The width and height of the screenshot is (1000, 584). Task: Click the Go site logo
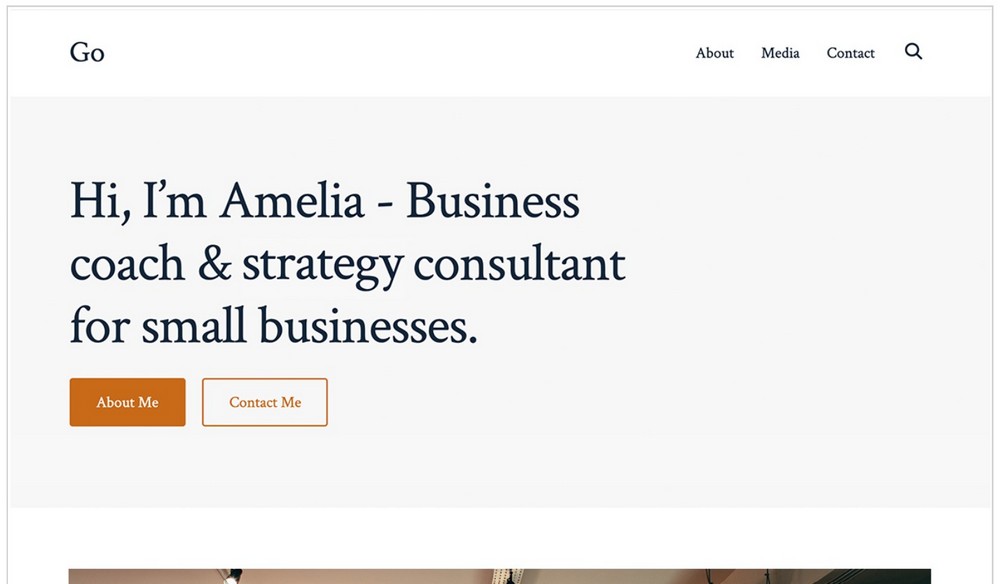pyautogui.click(x=87, y=53)
